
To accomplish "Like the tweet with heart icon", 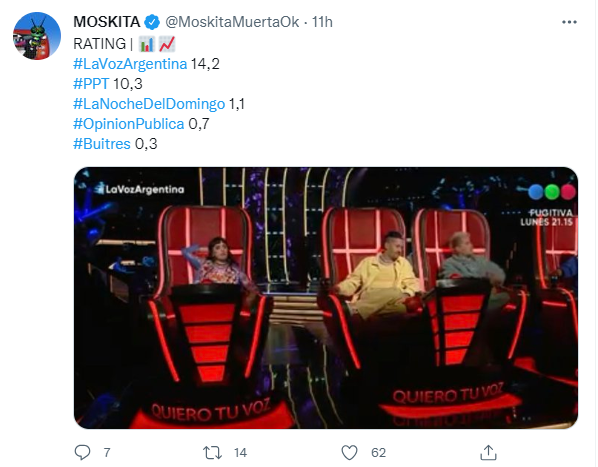I will 349,453.
